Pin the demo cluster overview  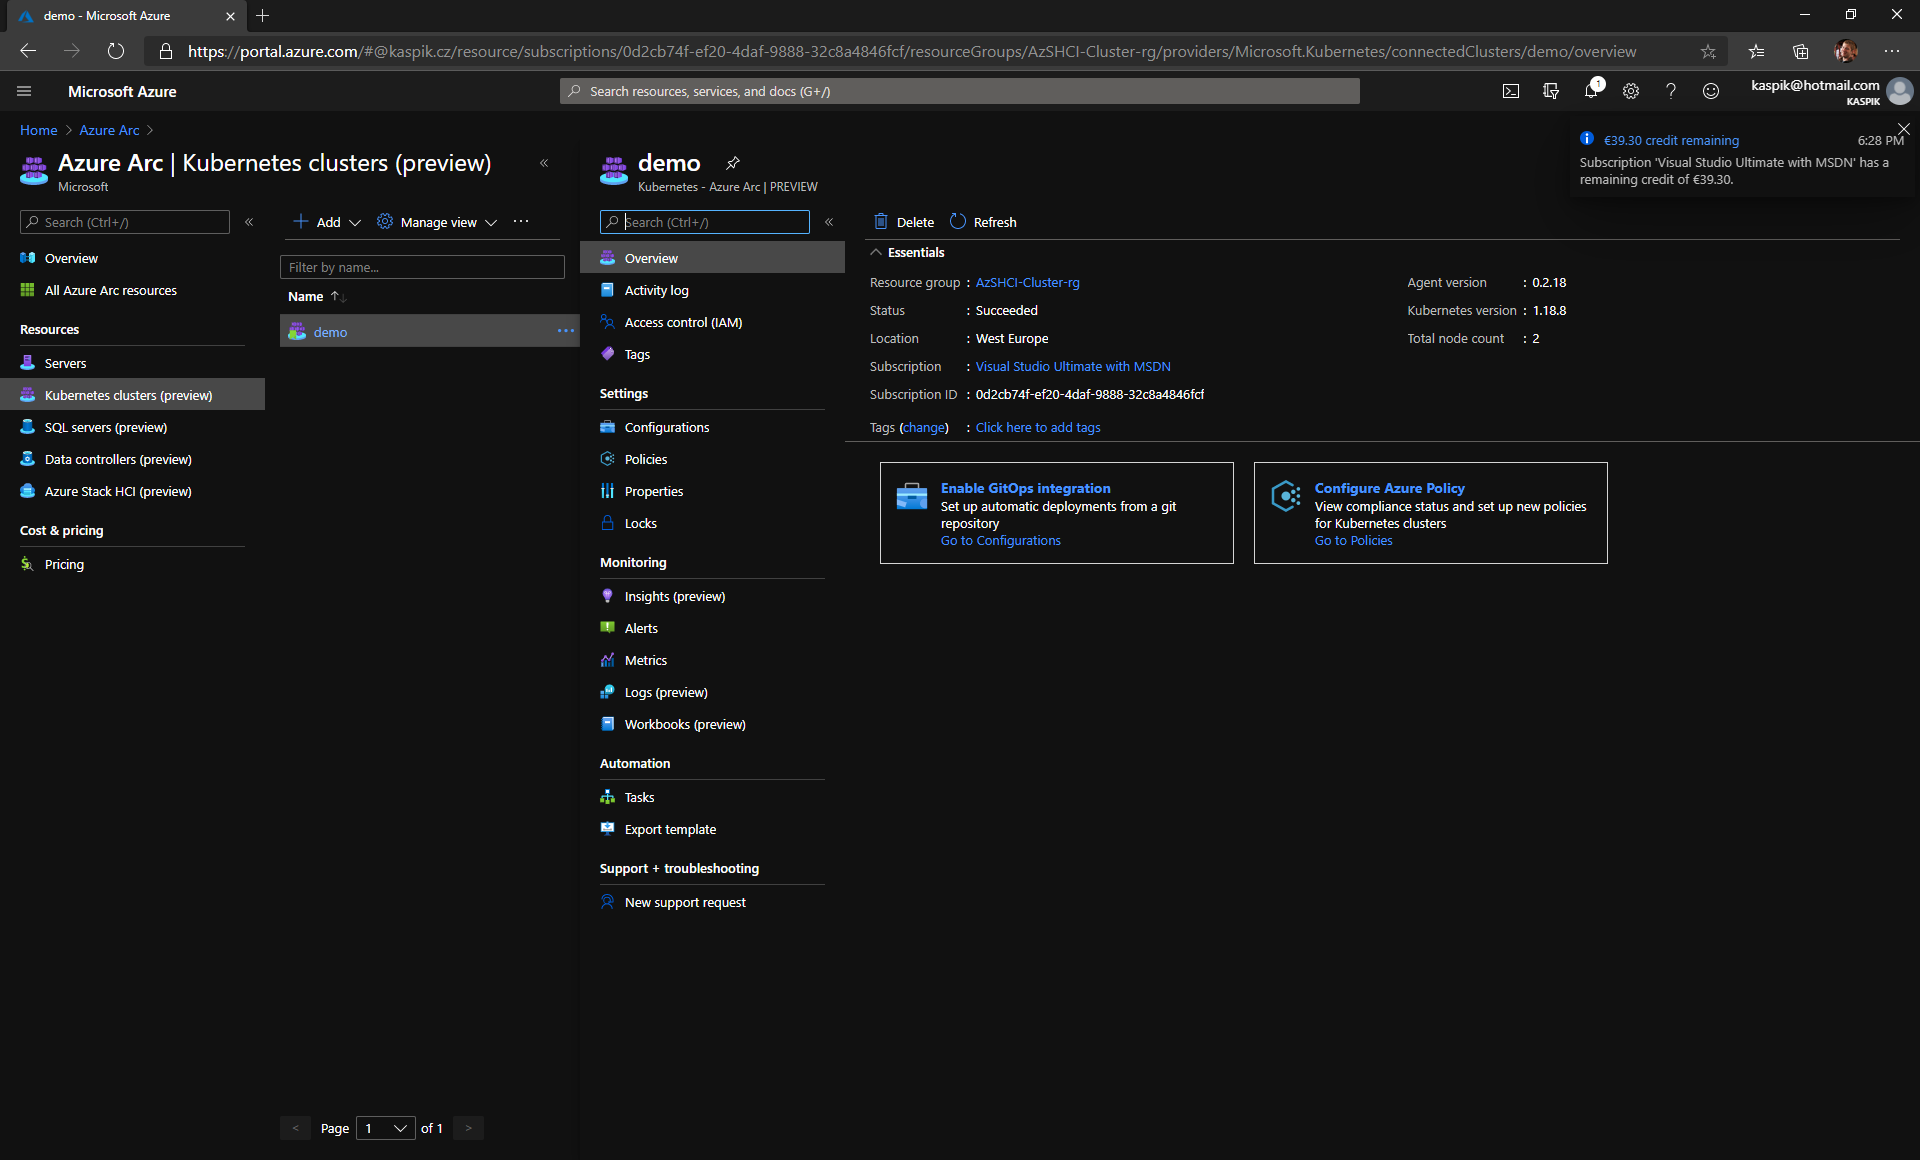pyautogui.click(x=733, y=162)
